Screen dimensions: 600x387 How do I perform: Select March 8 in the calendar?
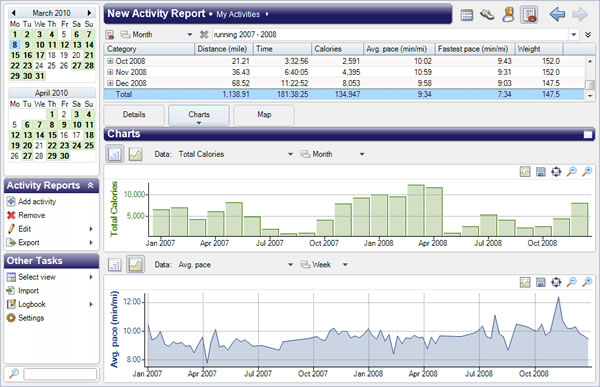15,45
